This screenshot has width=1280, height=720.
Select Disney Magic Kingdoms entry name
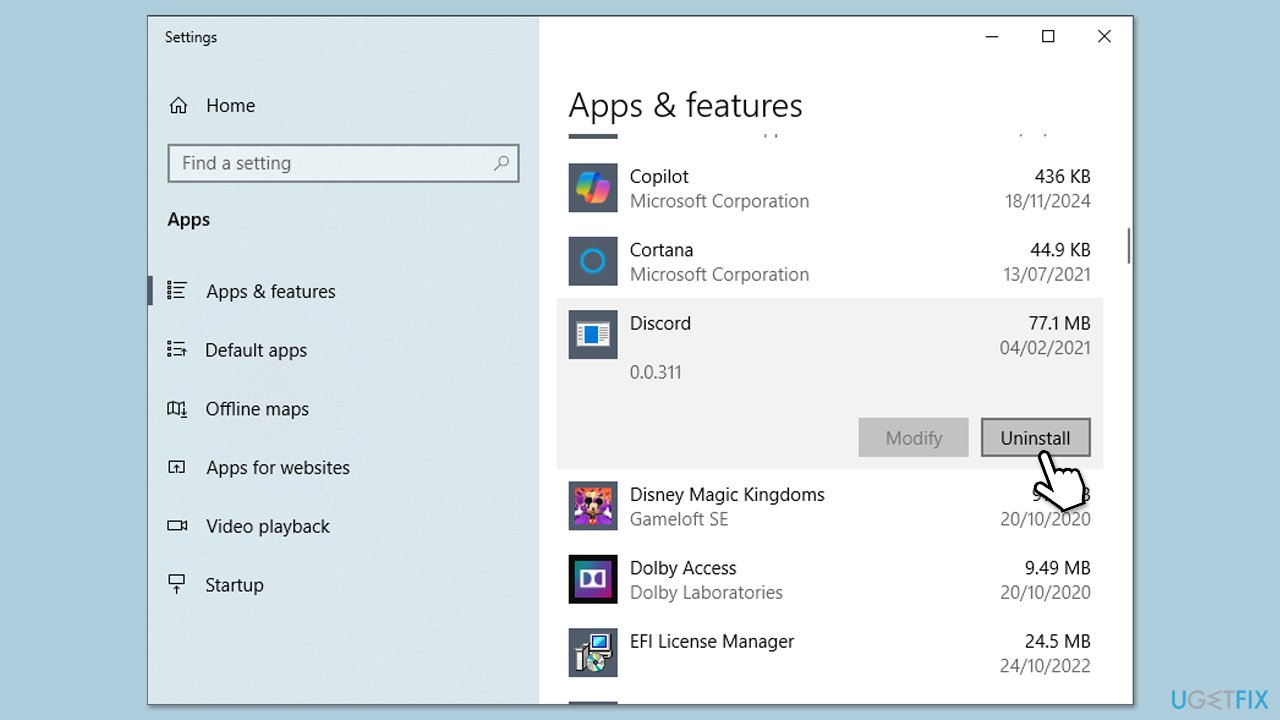727,494
